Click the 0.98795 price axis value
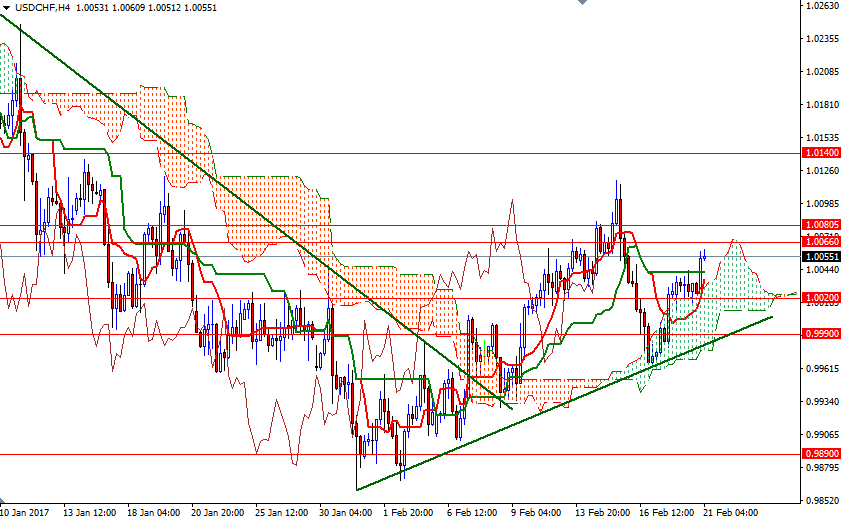This screenshot has height=520, width=841. [822, 467]
